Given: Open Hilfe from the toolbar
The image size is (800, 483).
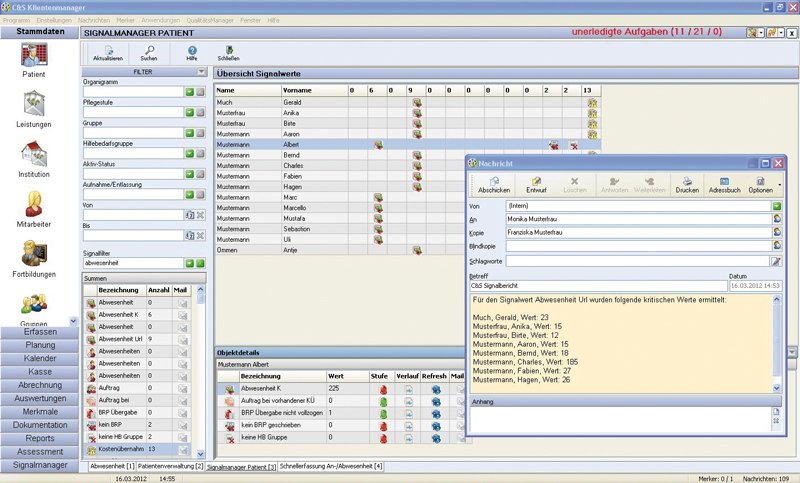Looking at the screenshot, I should click(x=192, y=53).
